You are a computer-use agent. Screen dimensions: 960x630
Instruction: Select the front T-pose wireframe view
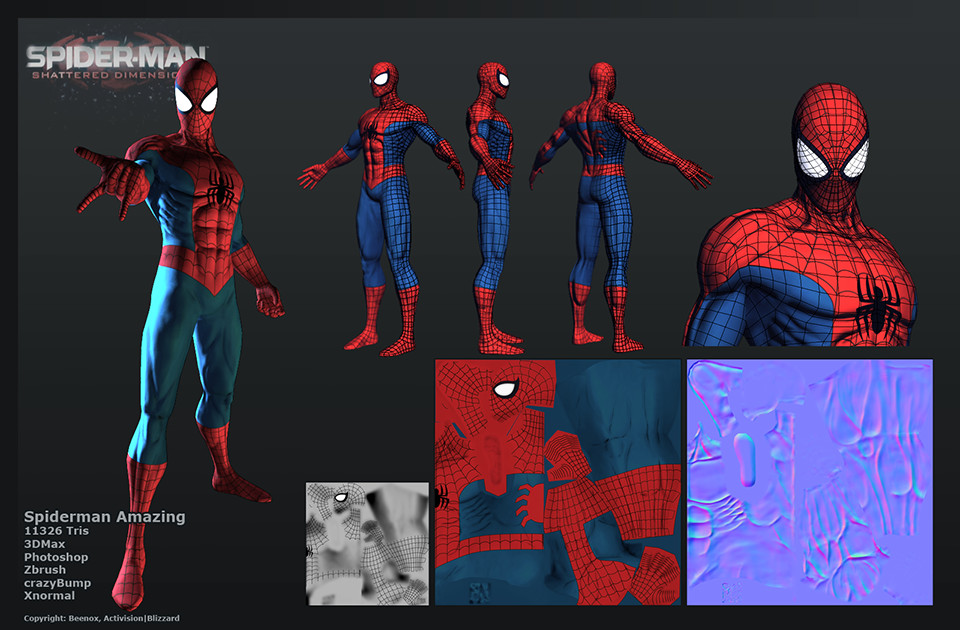click(x=381, y=208)
